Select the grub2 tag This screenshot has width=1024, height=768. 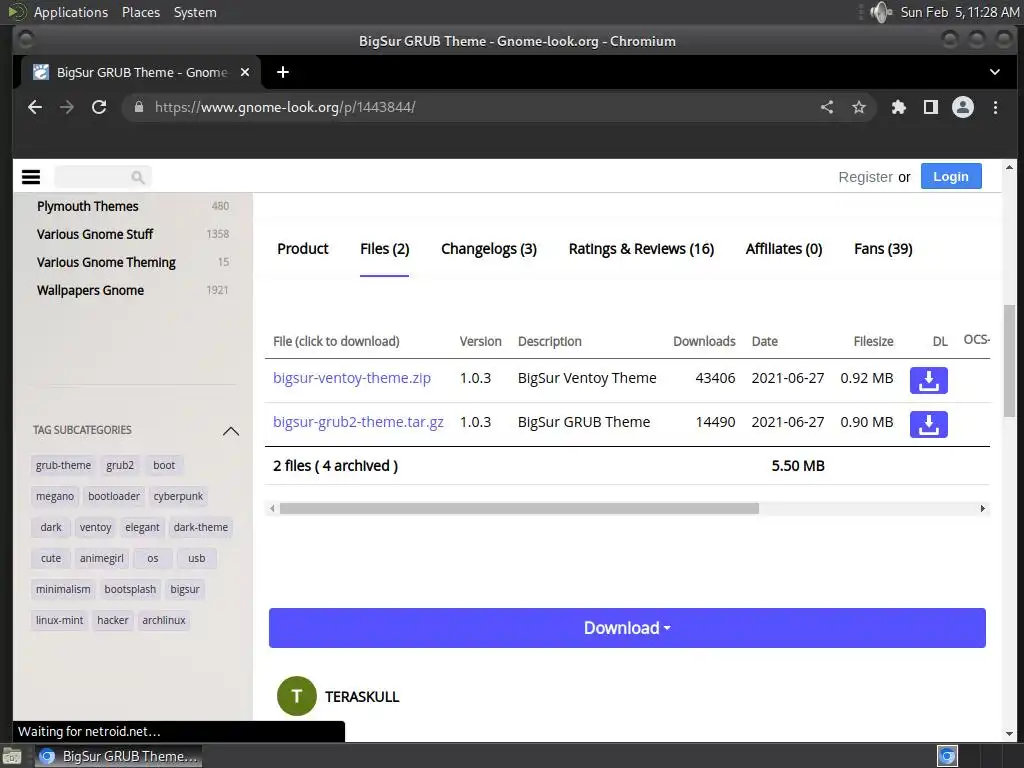pos(120,465)
